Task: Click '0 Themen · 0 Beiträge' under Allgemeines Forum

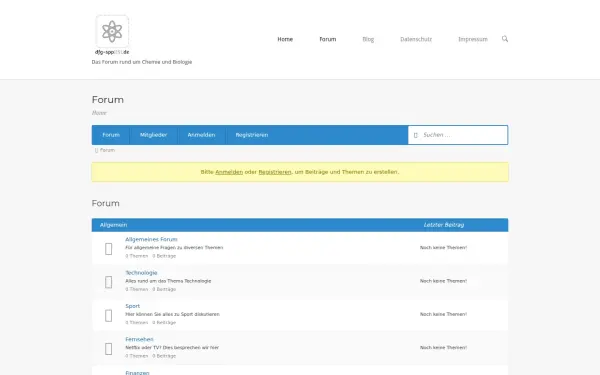Action: (151, 256)
